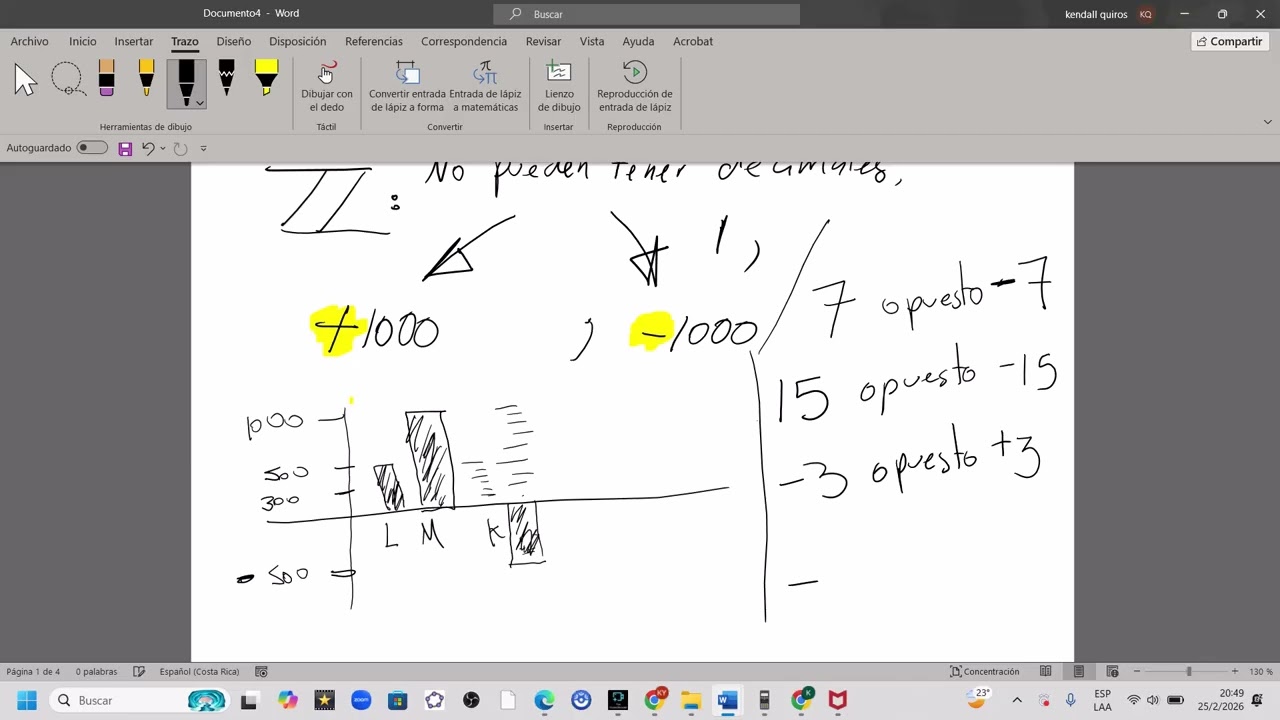1280x720 pixels.
Task: Choose the black galaxy pen
Action: click(226, 79)
